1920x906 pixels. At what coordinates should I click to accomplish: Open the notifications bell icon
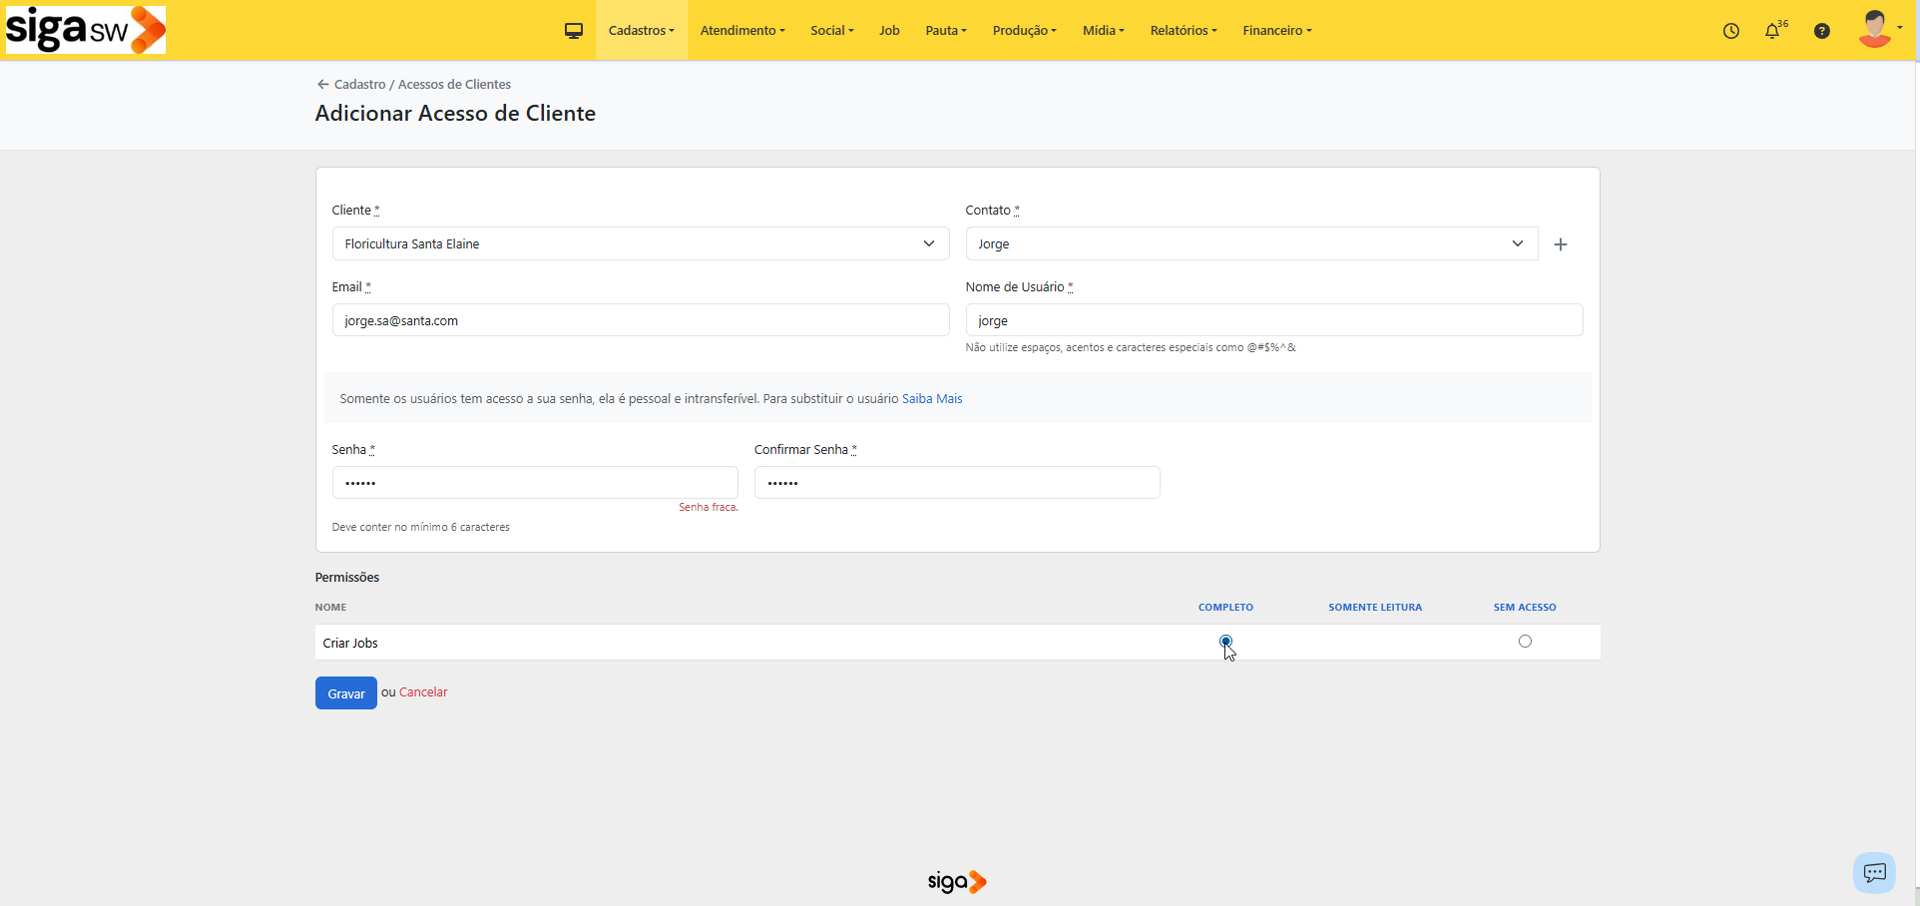(x=1772, y=31)
